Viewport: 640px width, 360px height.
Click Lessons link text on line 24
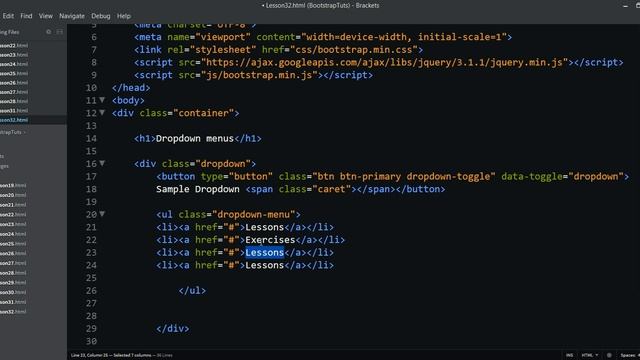(264, 265)
